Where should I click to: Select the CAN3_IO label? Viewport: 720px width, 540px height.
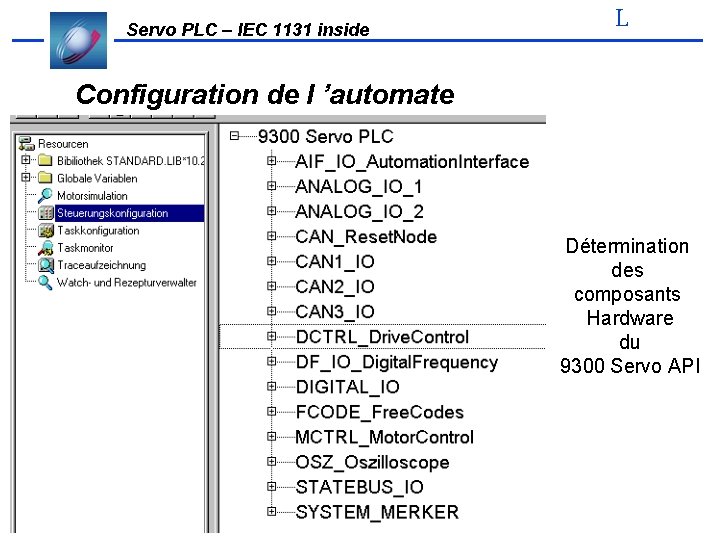pyautogui.click(x=335, y=312)
